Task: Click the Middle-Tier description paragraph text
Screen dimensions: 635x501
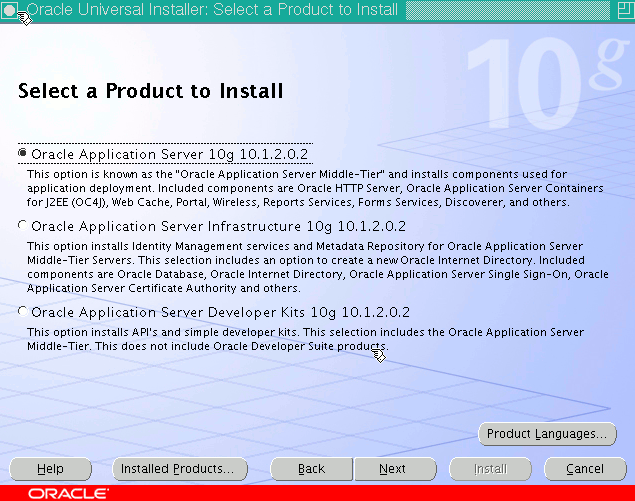Action: pyautogui.click(x=315, y=188)
